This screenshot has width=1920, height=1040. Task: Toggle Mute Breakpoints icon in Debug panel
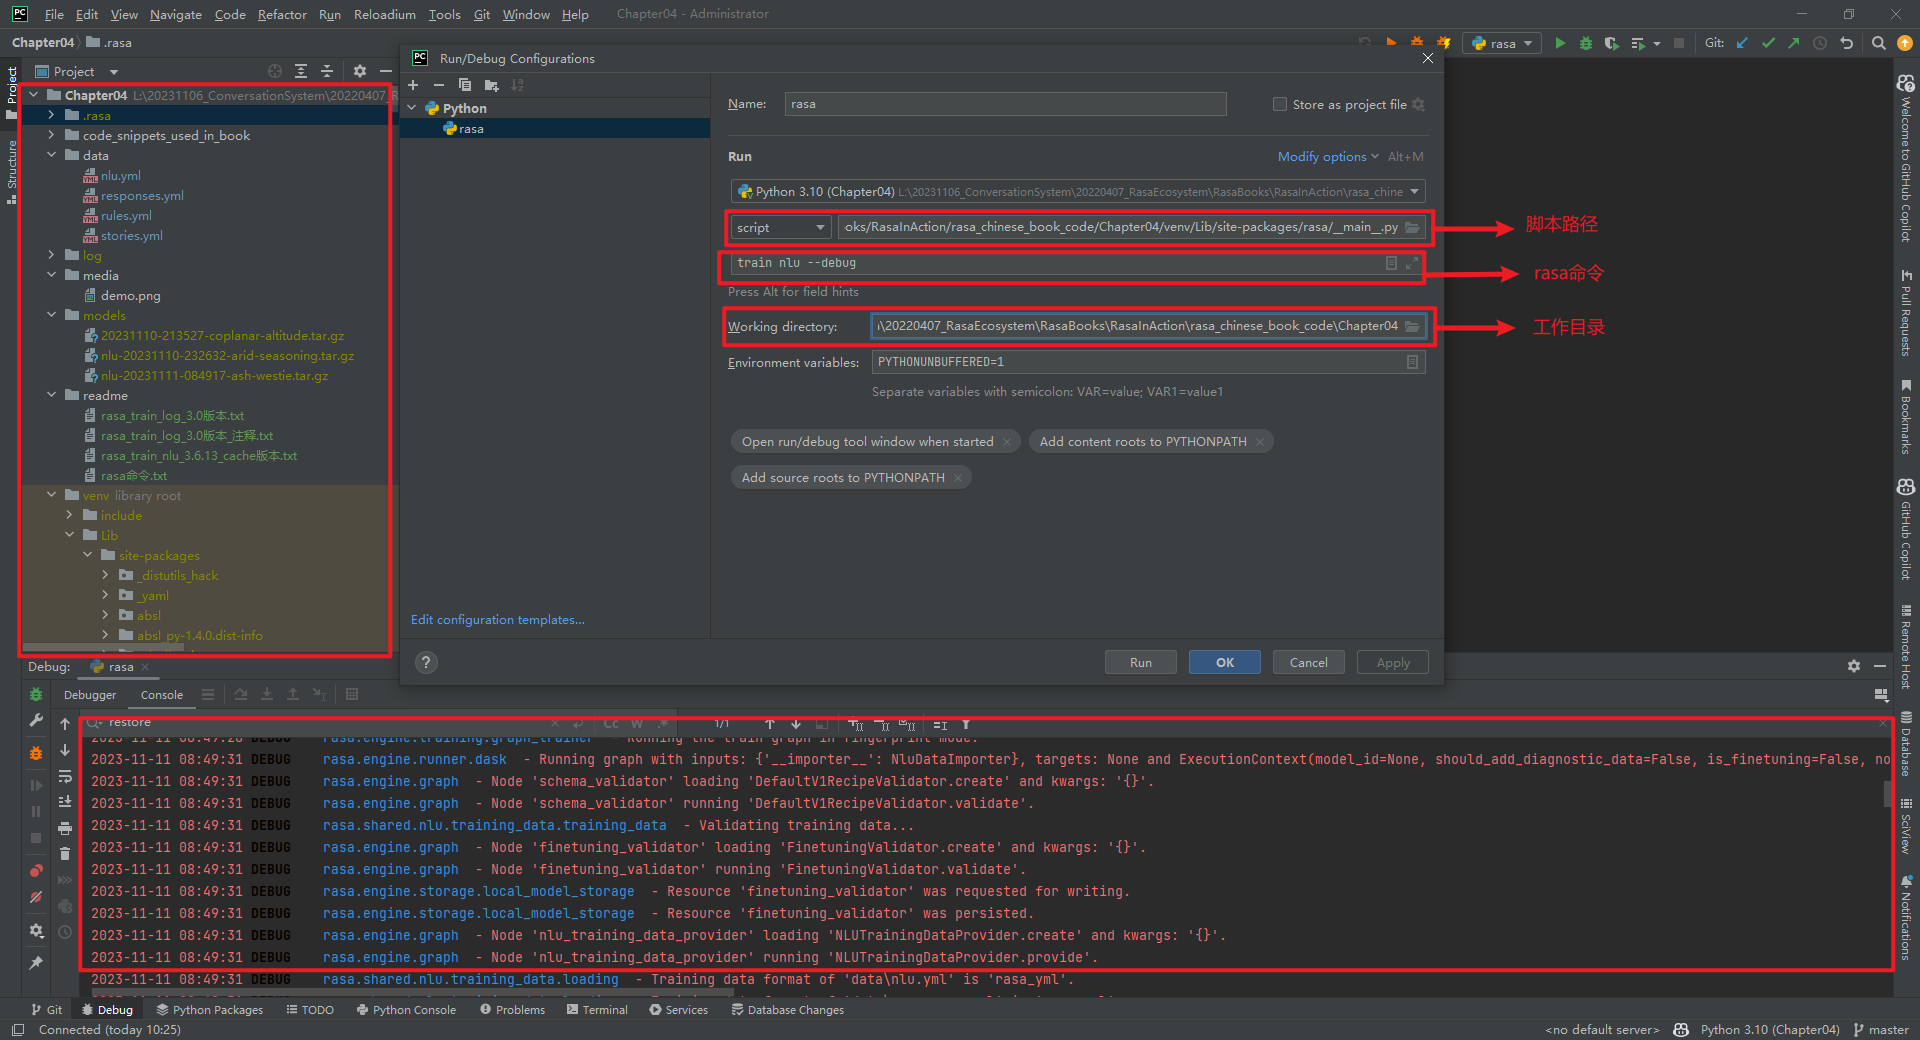pyautogui.click(x=36, y=897)
